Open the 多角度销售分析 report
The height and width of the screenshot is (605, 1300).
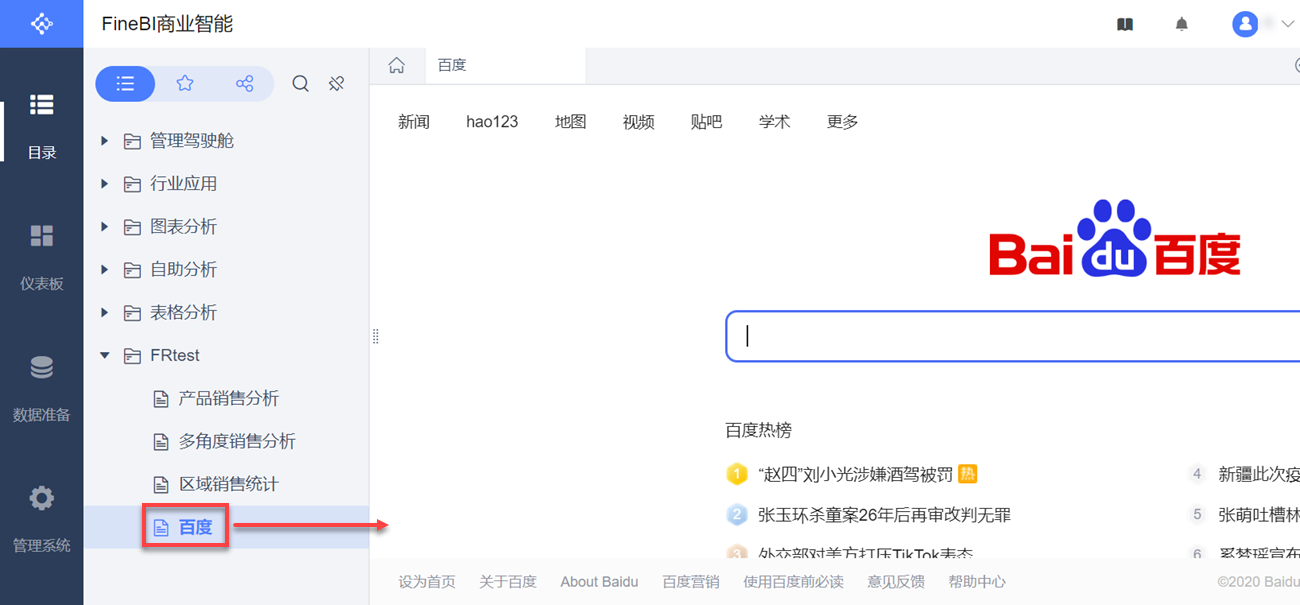coord(237,441)
